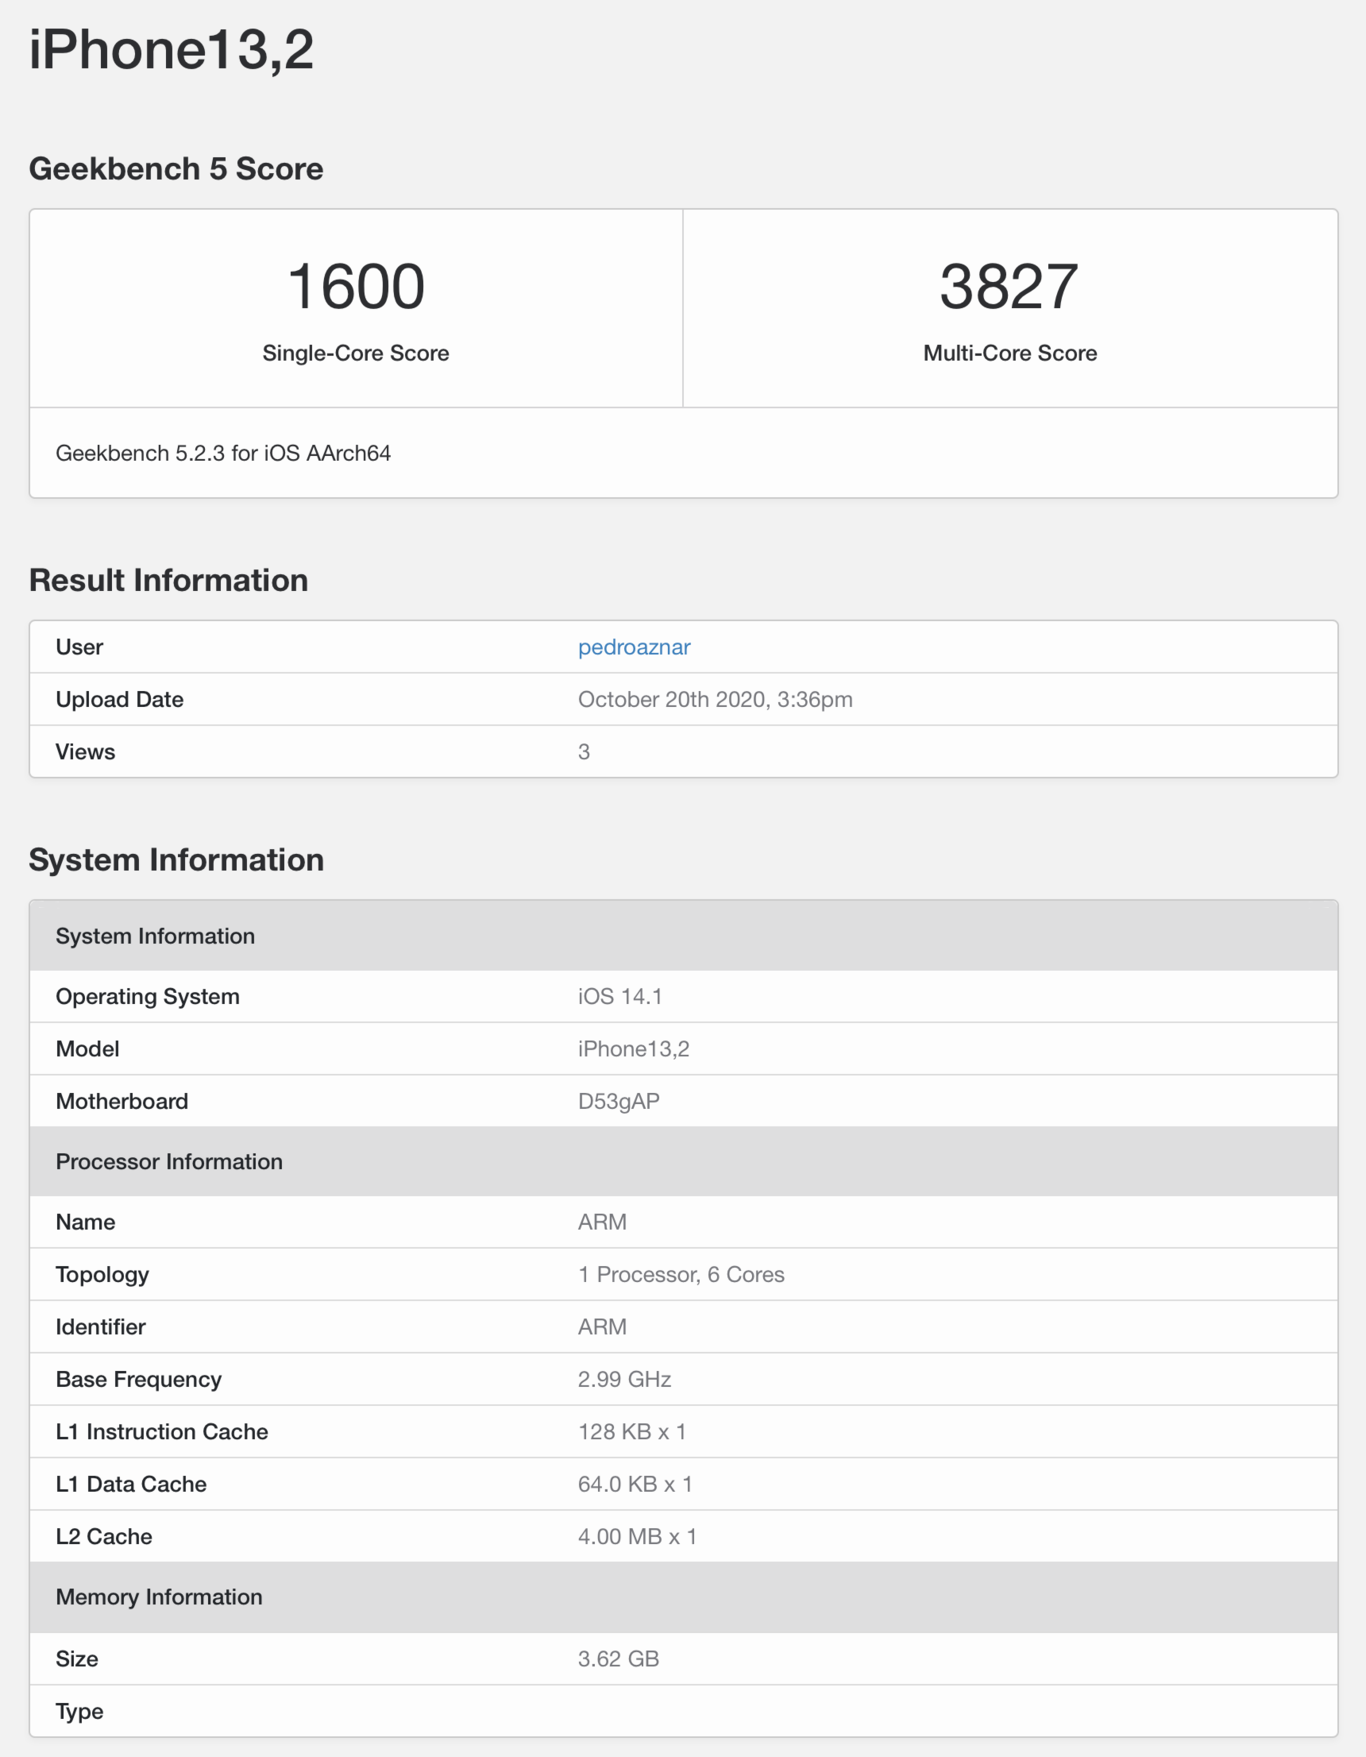The height and width of the screenshot is (1757, 1366).
Task: Click the Multi-Core Score label
Action: [x=1009, y=353]
